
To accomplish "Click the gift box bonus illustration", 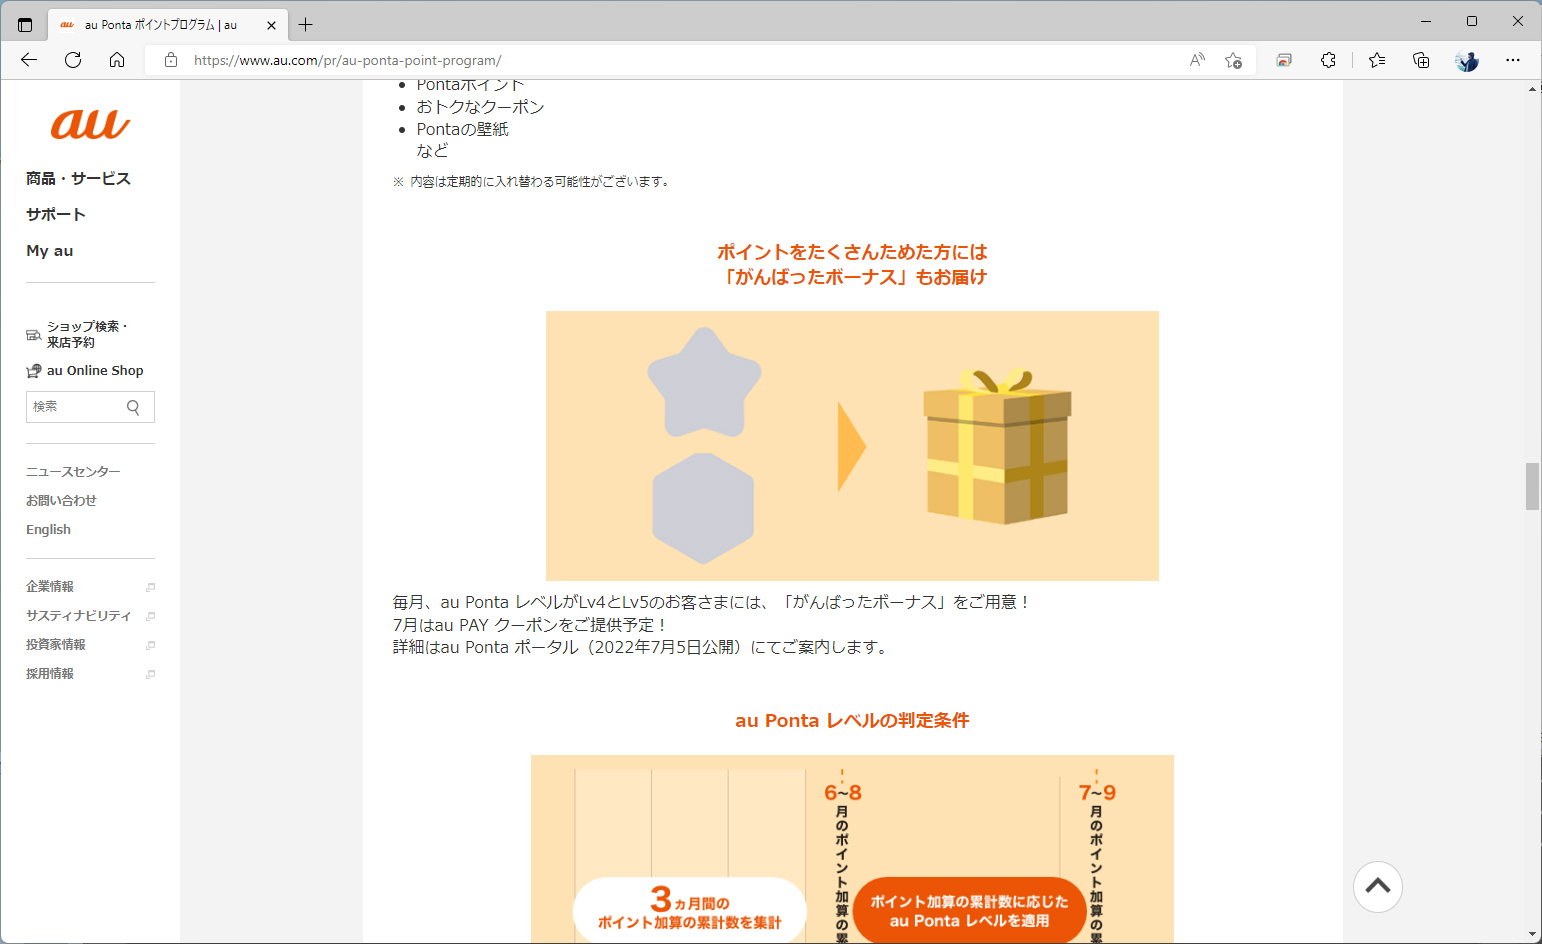I will (x=997, y=446).
